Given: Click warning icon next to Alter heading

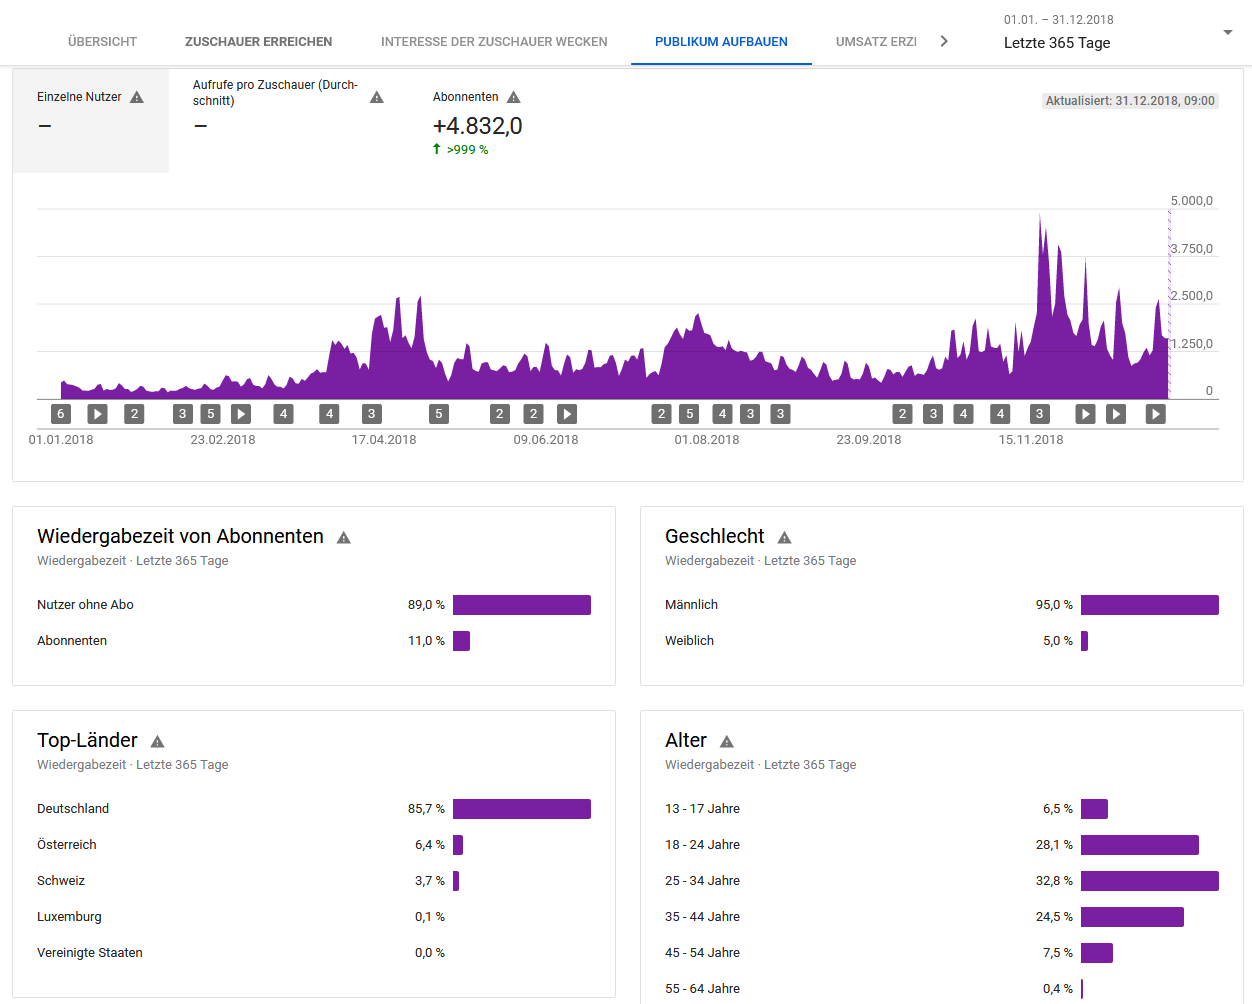Looking at the screenshot, I should coord(727,742).
